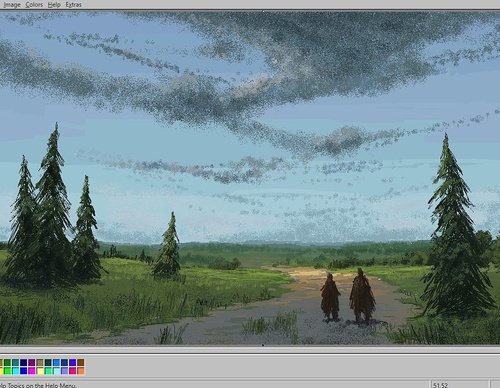Pick the spring green palette color

[48, 371]
